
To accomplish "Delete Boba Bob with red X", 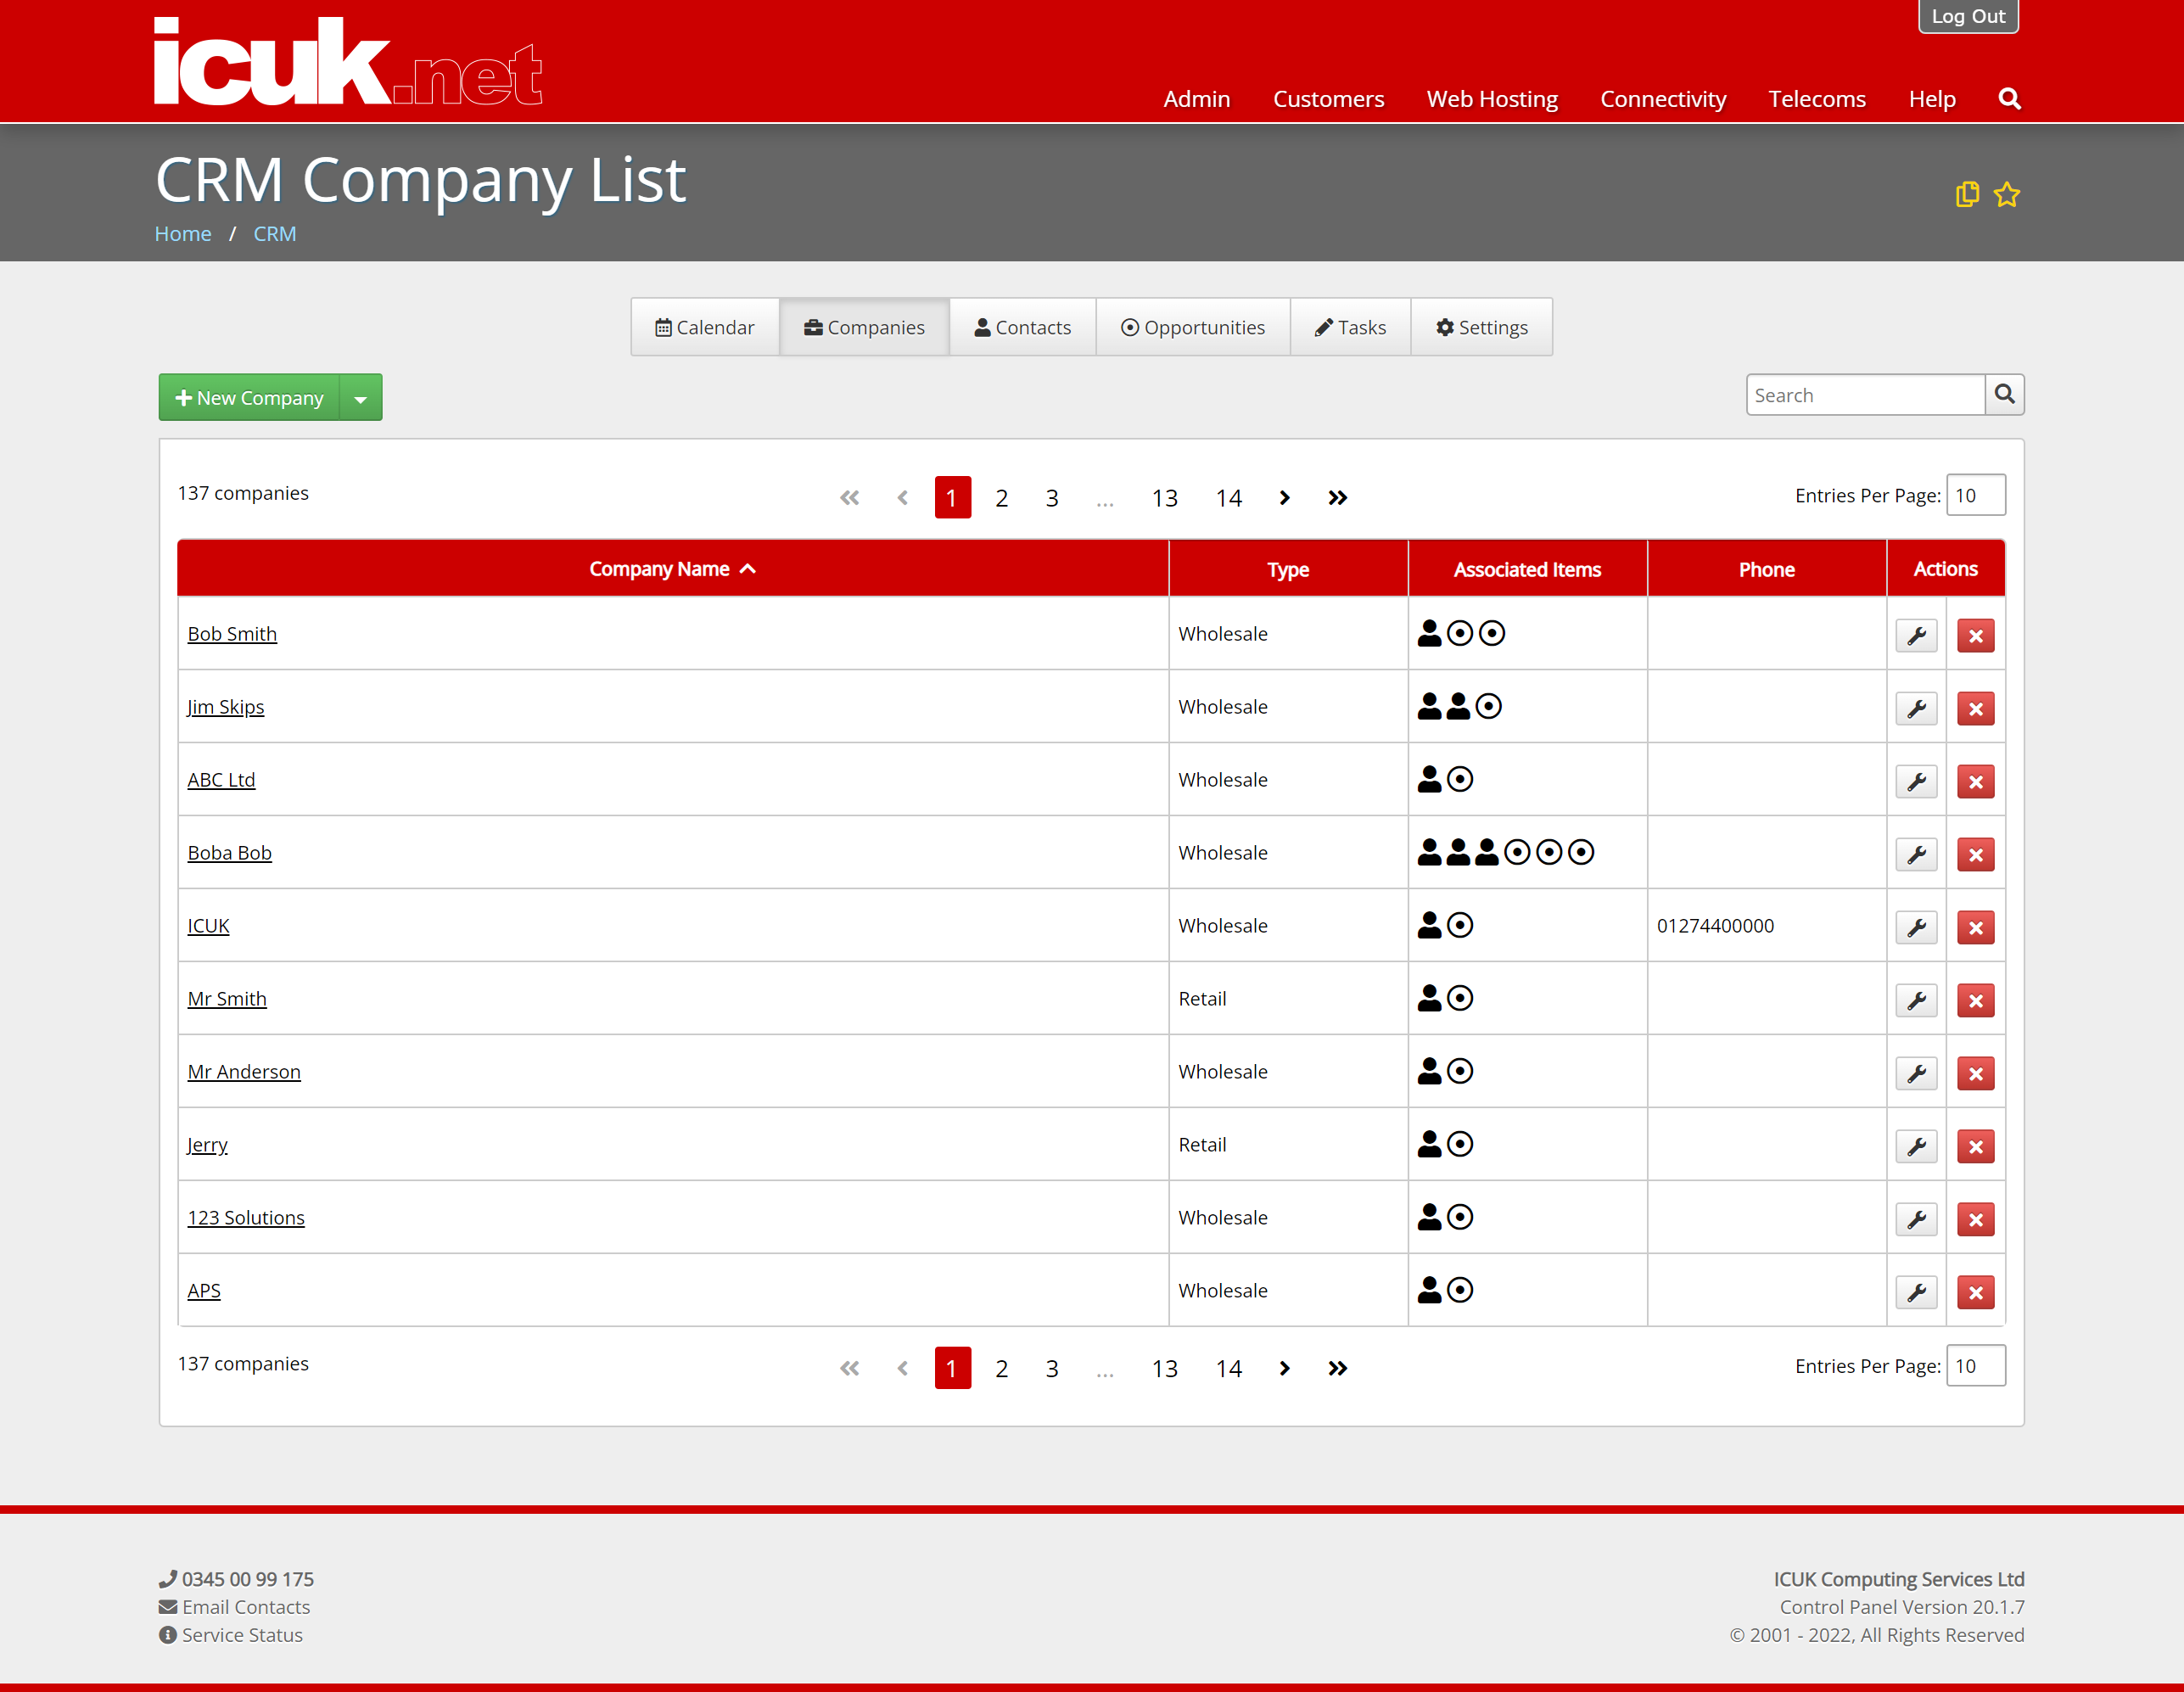I will (1975, 855).
